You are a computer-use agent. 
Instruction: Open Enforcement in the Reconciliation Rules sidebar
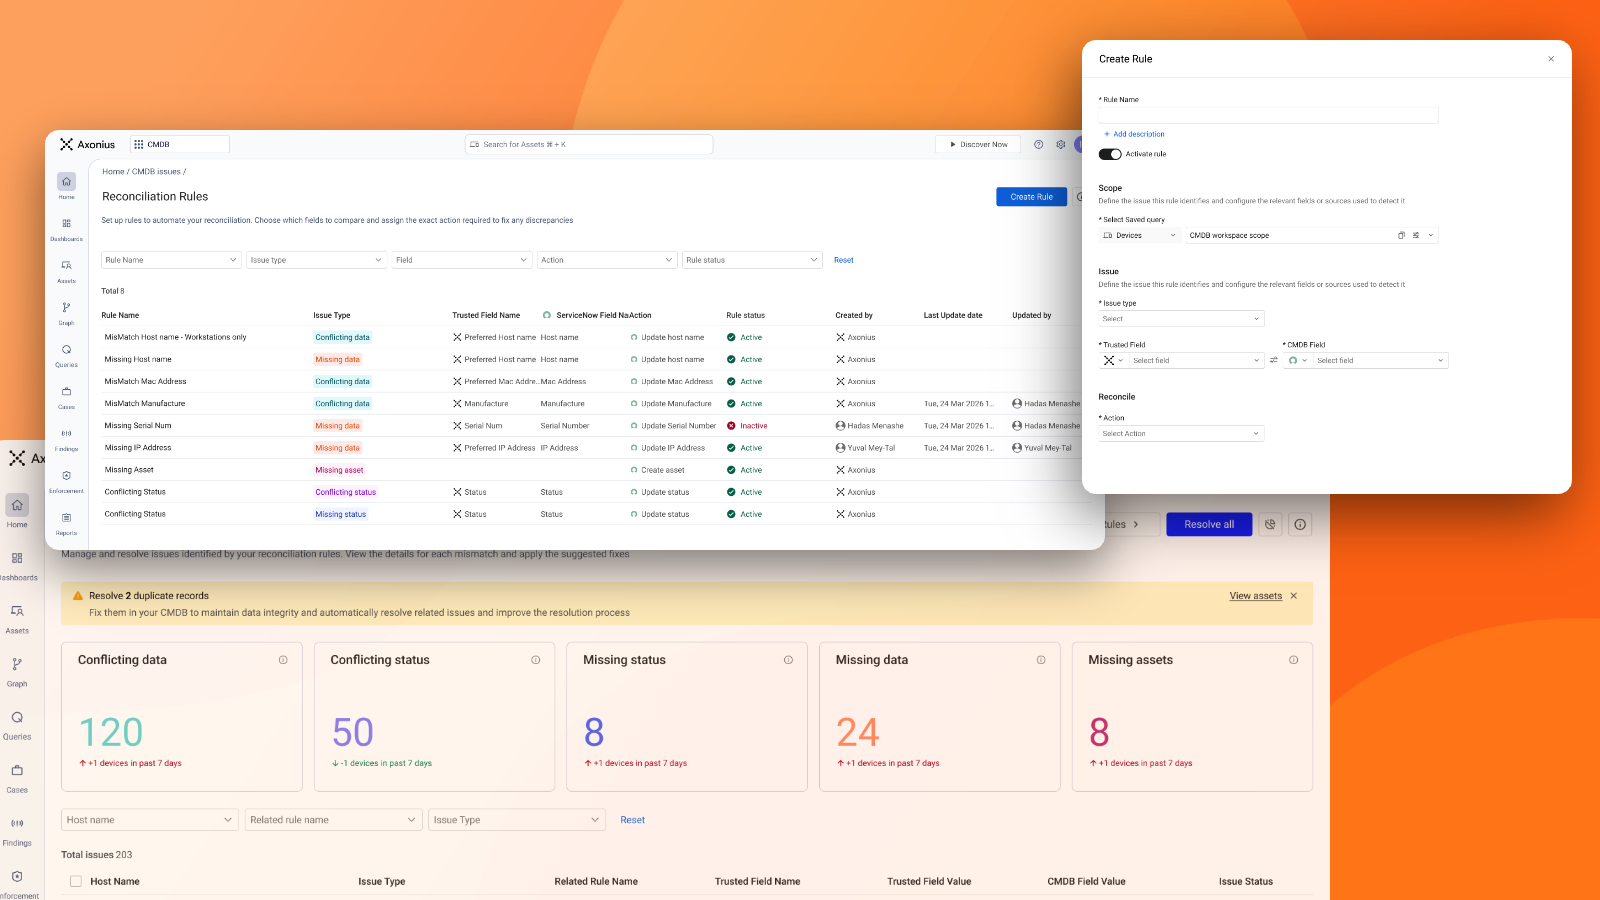coord(66,481)
